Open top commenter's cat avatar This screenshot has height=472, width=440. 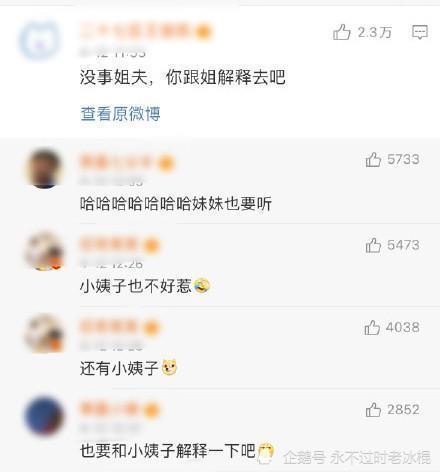tap(39, 41)
